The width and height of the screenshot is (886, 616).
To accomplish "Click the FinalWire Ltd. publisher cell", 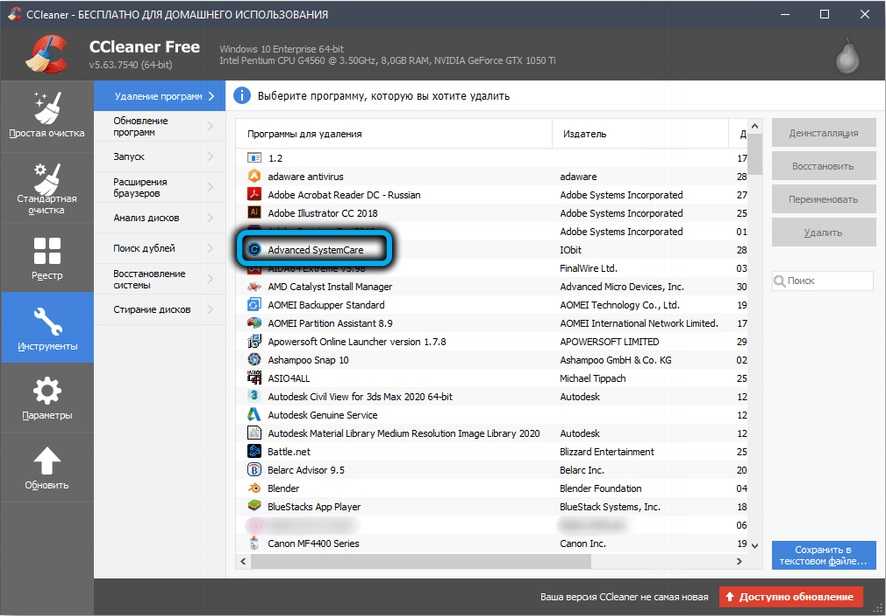I will point(588,268).
